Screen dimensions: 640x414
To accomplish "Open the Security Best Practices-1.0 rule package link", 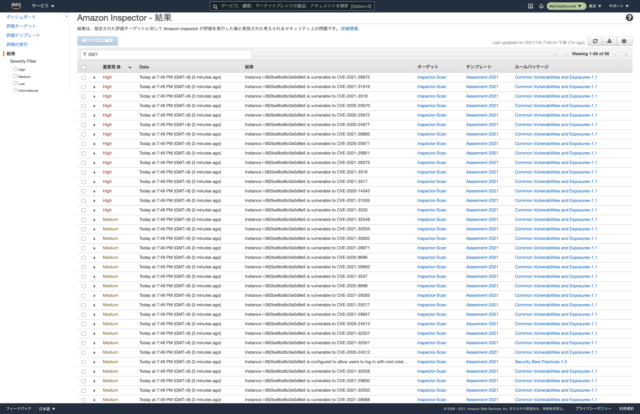I will (x=541, y=362).
